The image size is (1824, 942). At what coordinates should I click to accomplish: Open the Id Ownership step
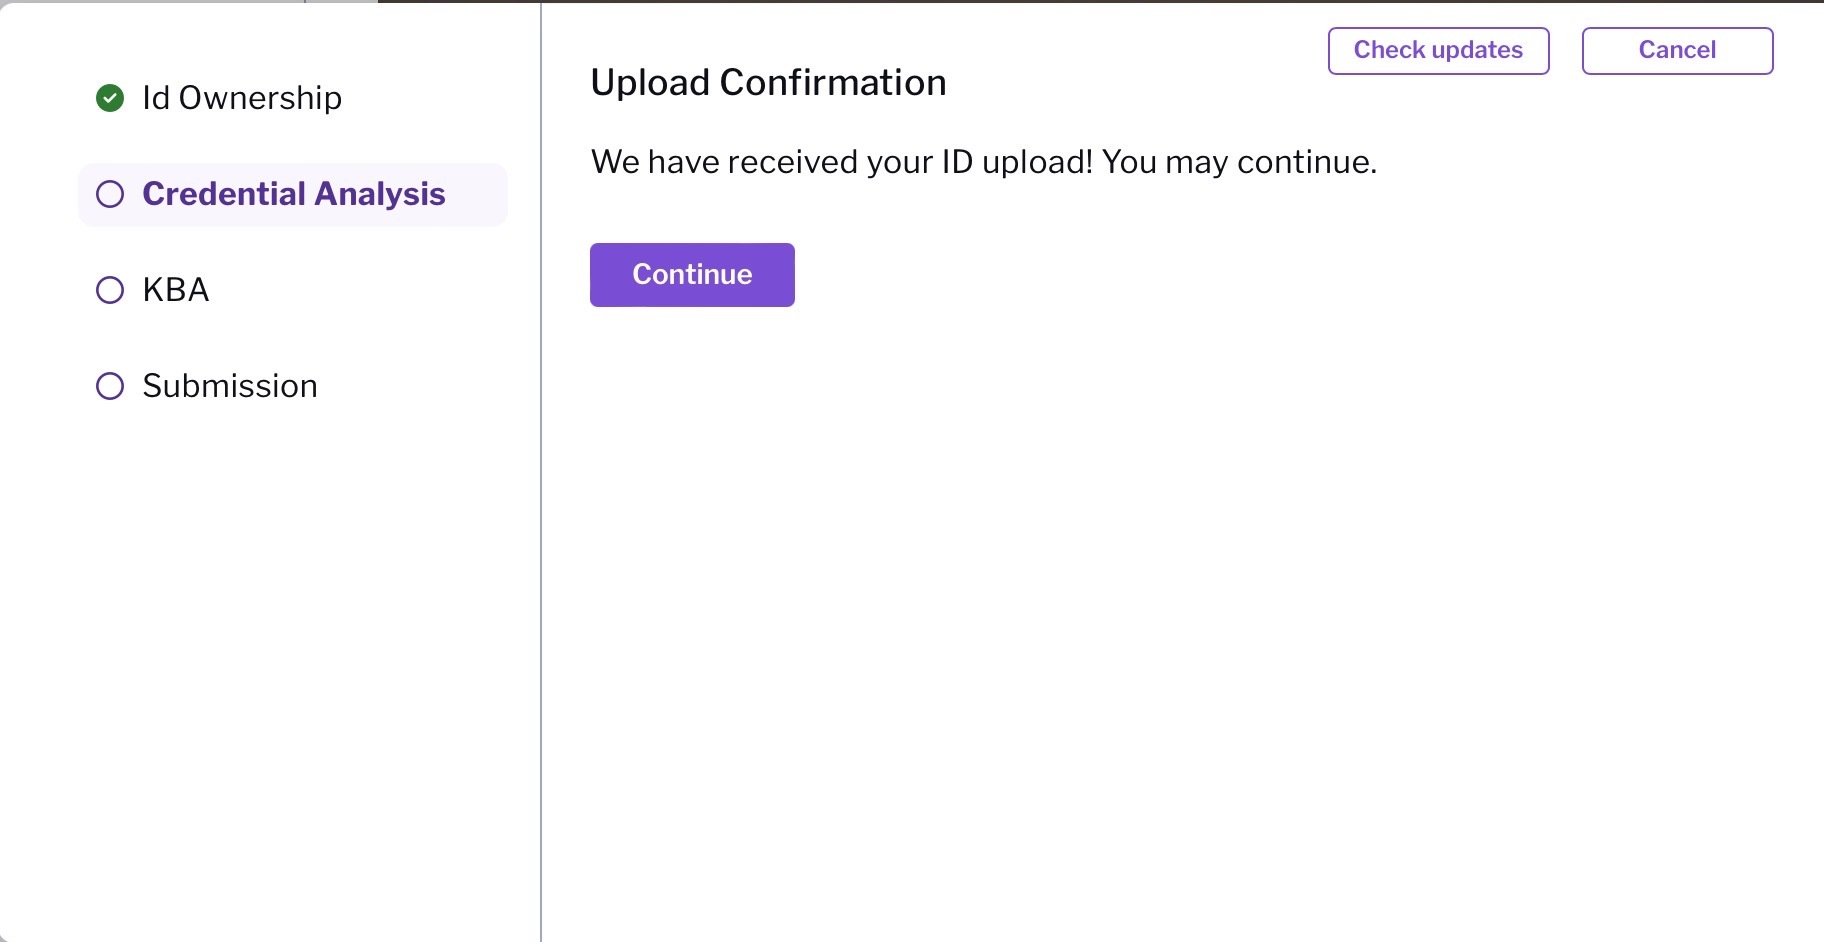pyautogui.click(x=242, y=98)
